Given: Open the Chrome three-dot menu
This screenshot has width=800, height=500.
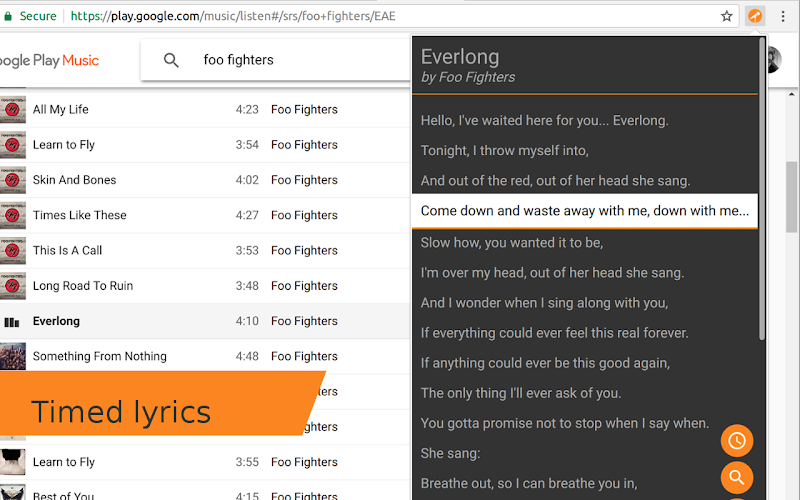Looking at the screenshot, I should 783,16.
